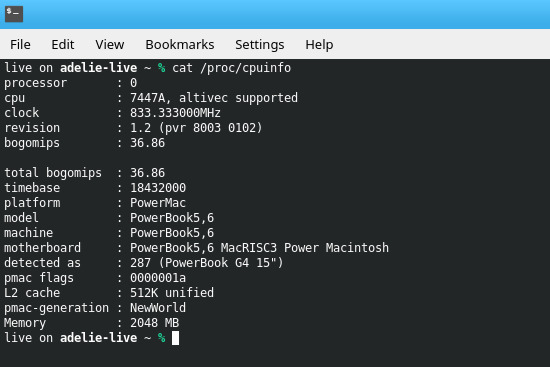Screen dimensions: 550x367
Task: Open the Settings menu
Action: point(260,45)
